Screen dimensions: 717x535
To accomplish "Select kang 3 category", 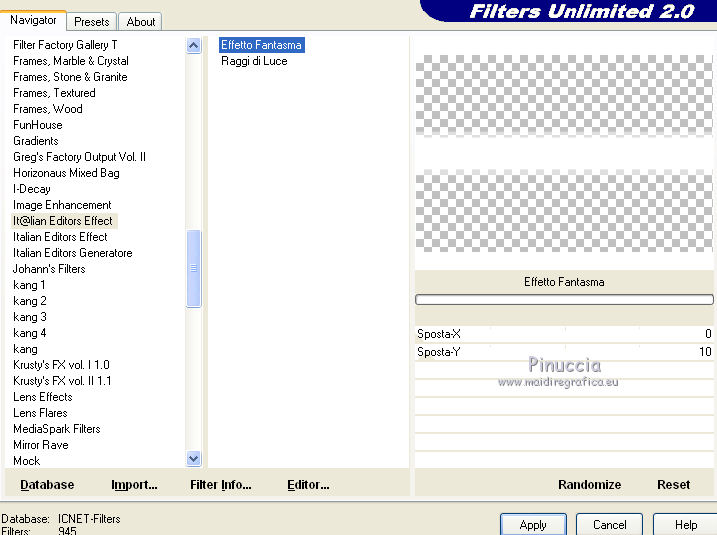I will (x=30, y=317).
